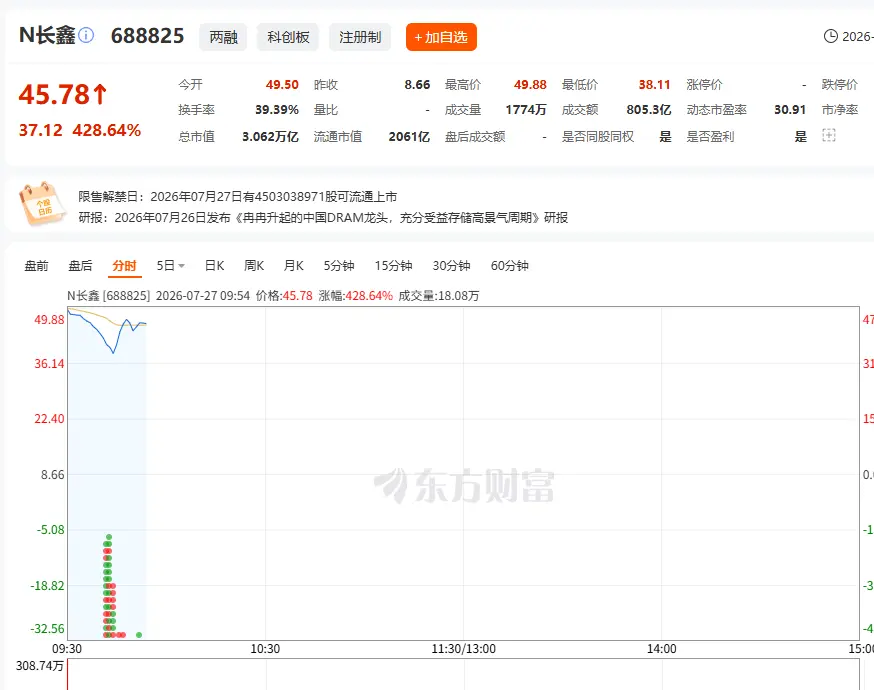
Task: Click the current price 45.78
Action: click(x=54, y=94)
